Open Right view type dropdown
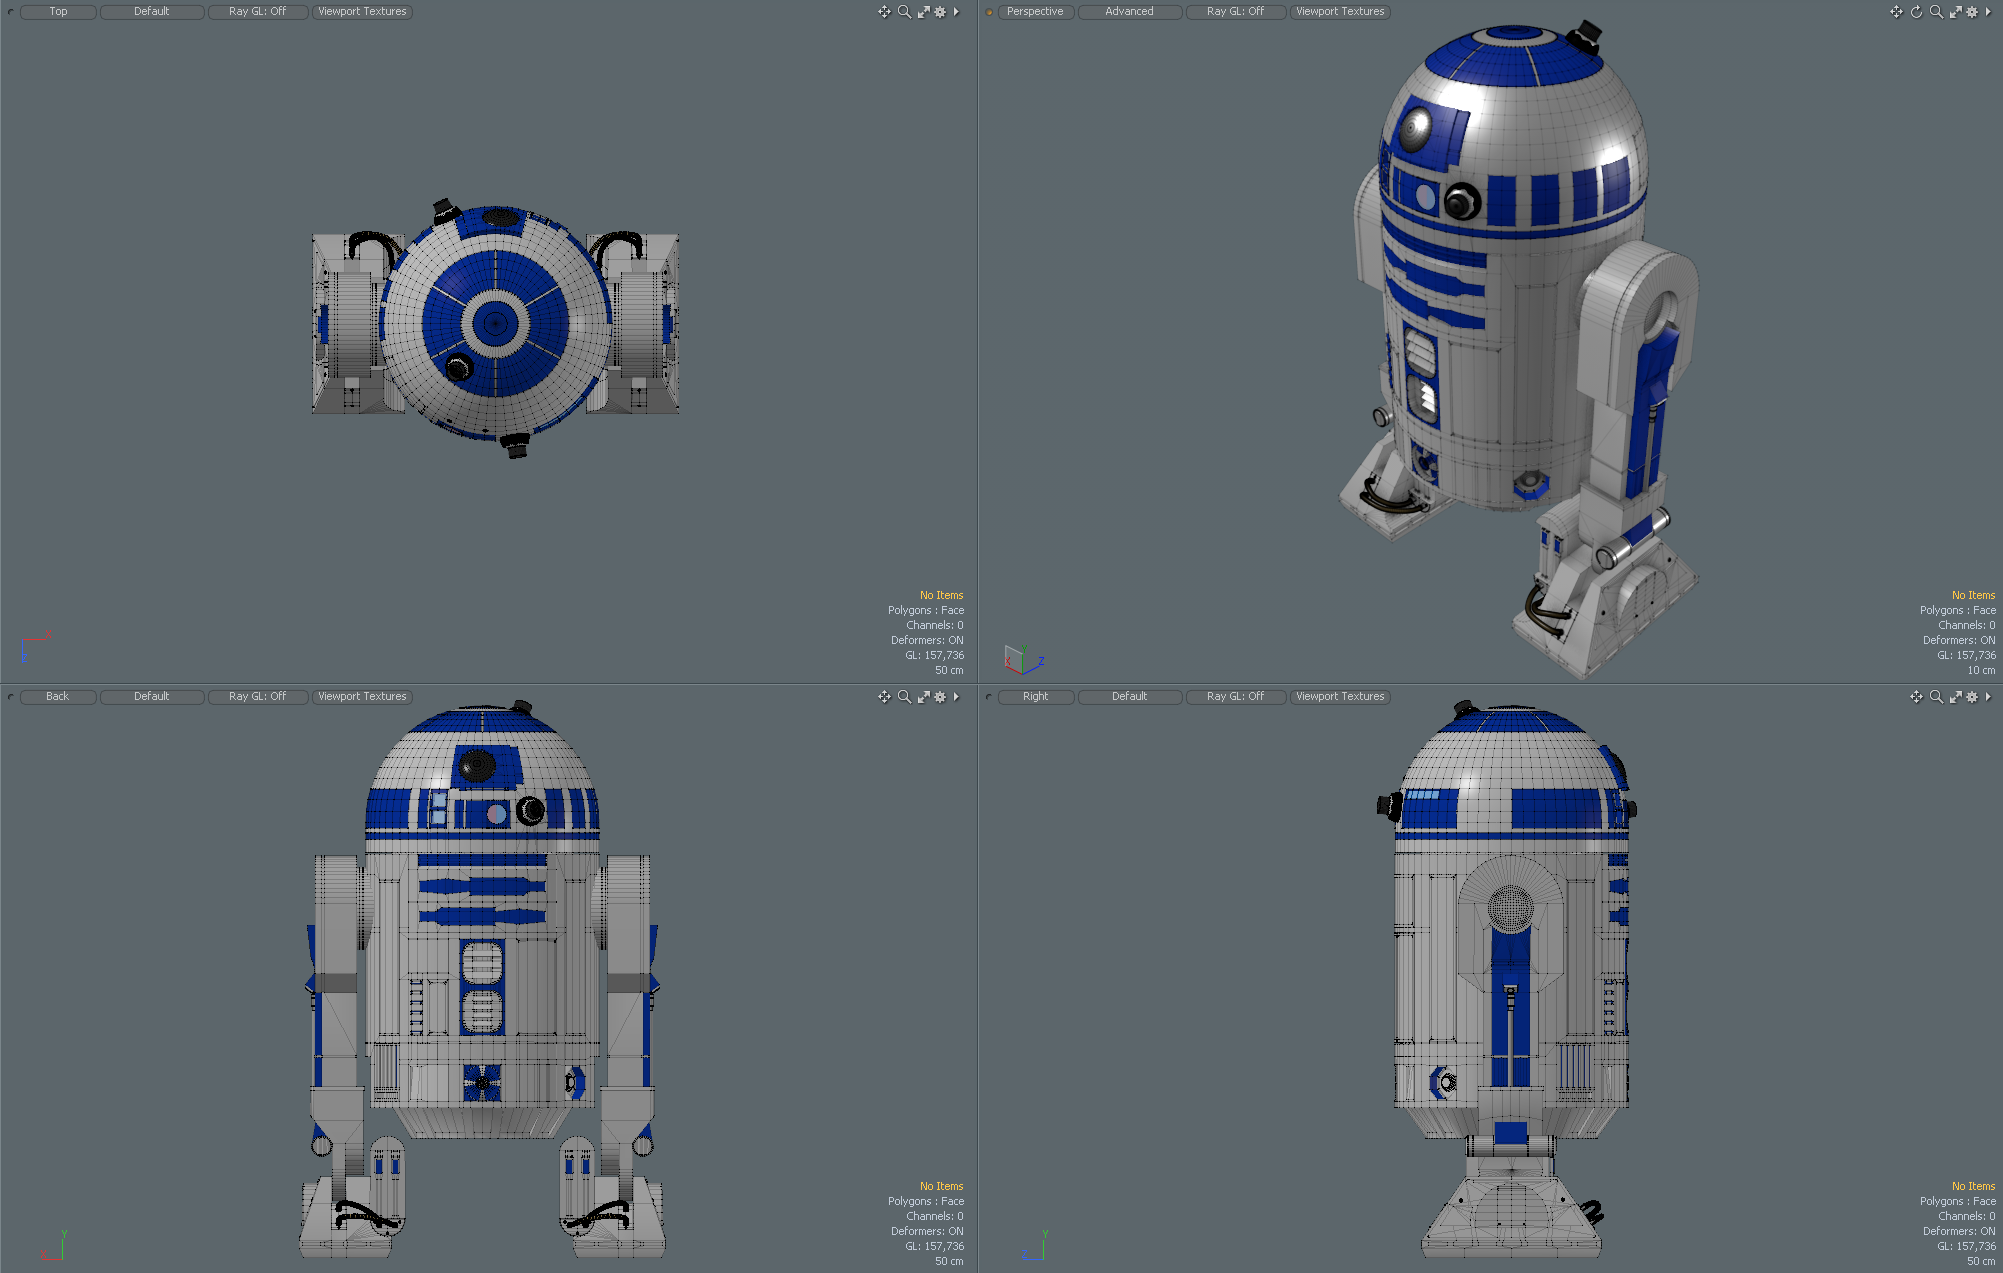This screenshot has width=2003, height=1273. (x=1035, y=697)
